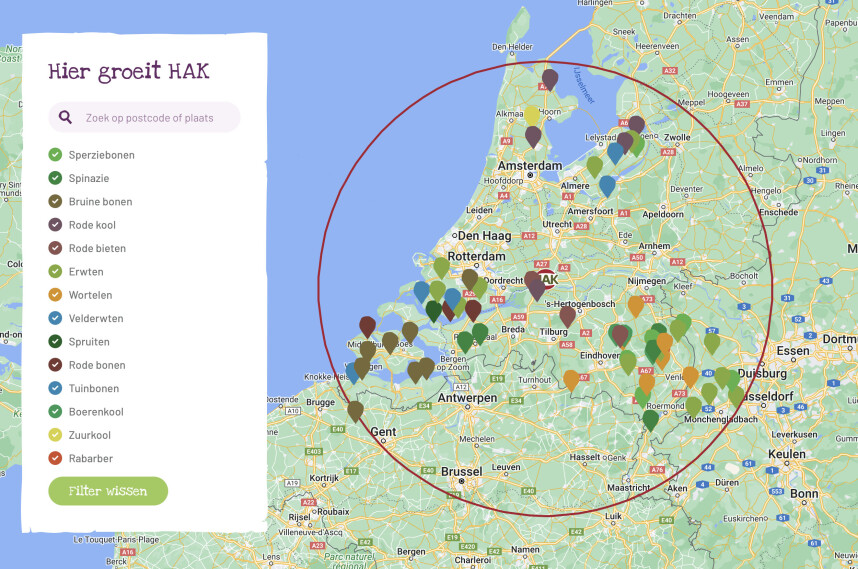Click the Amsterdam city label on map
858x569 pixels.
pos(530,166)
